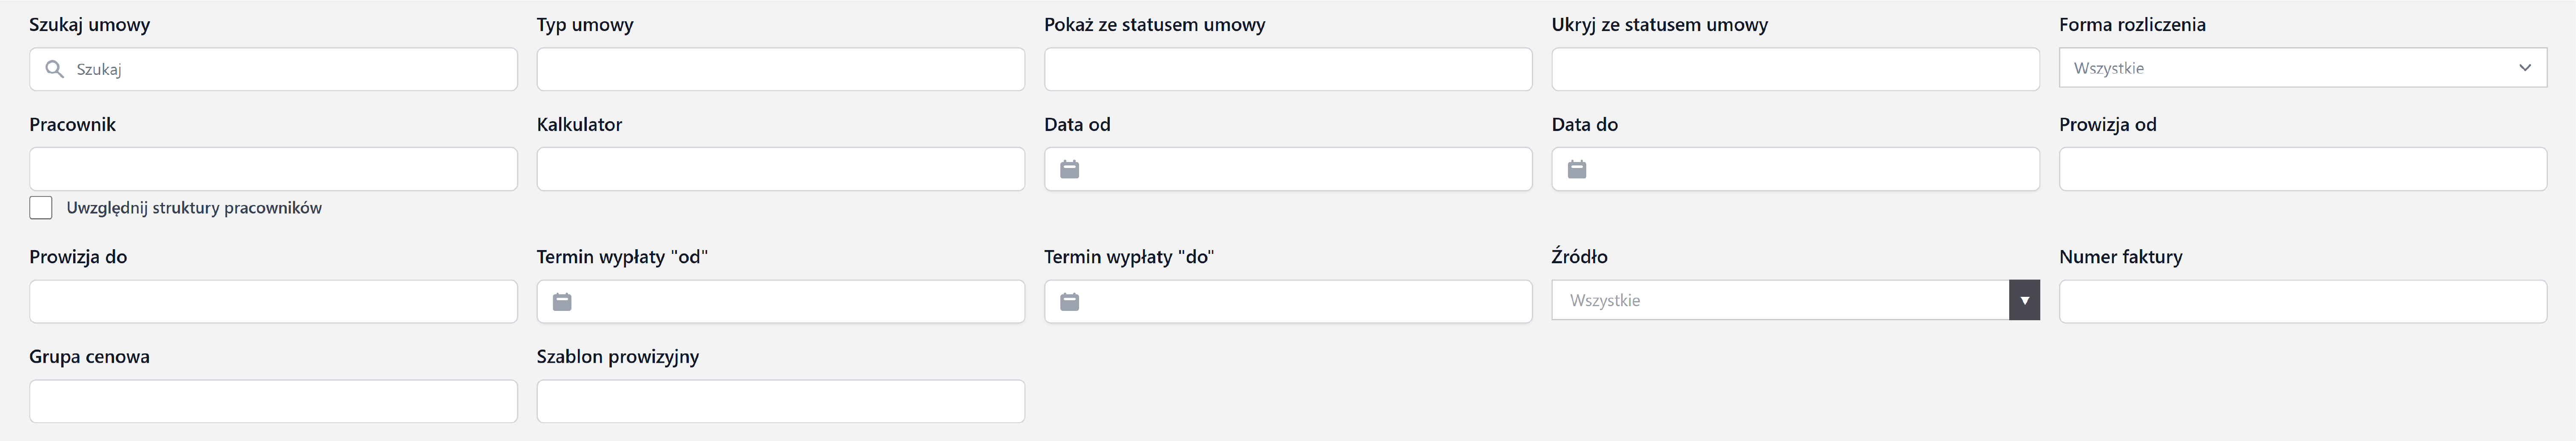Focus the Prowizja od field
This screenshot has width=2576, height=441.
(x=2302, y=169)
